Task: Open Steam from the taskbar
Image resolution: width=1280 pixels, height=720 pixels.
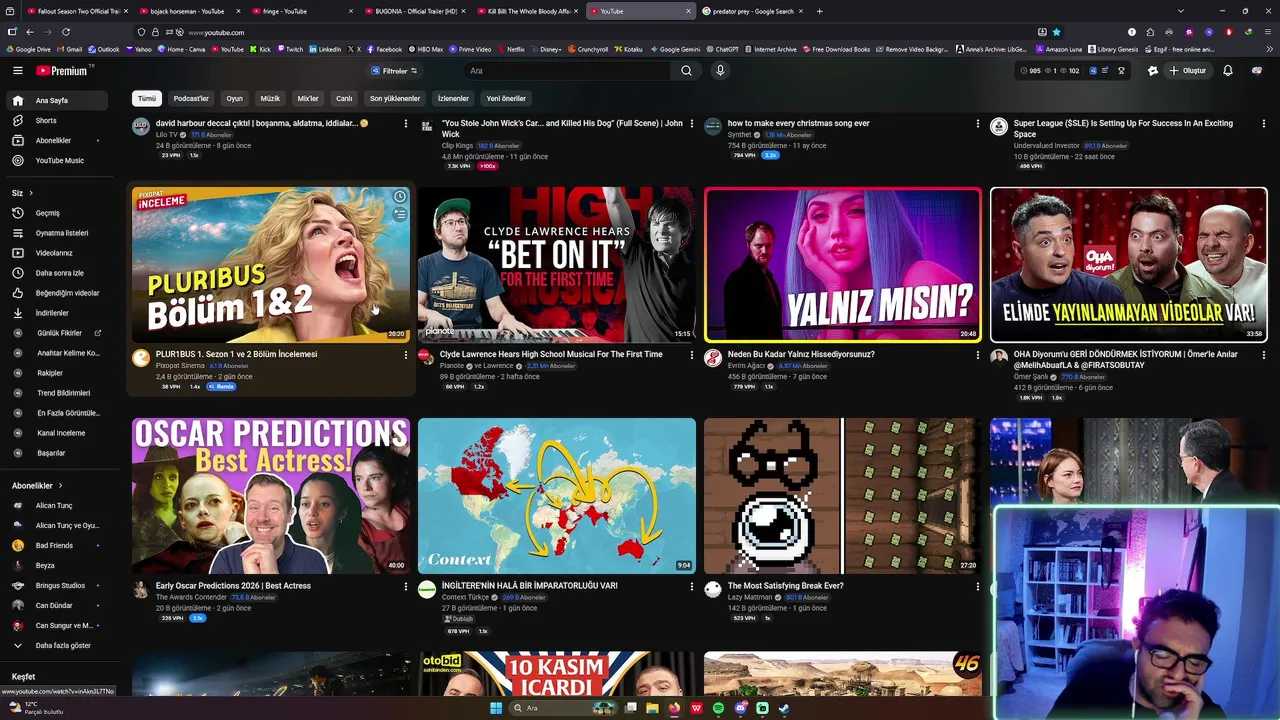Action: coord(784,708)
